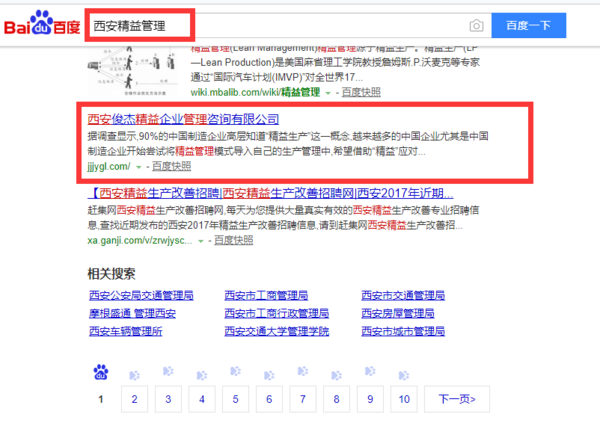The image size is (600, 423).
Task: Go to results page 3
Action: [168, 399]
